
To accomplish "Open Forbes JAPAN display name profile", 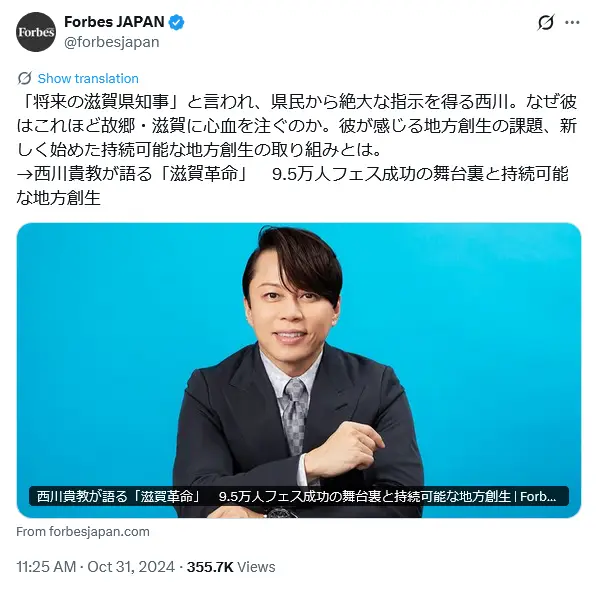I will [114, 22].
